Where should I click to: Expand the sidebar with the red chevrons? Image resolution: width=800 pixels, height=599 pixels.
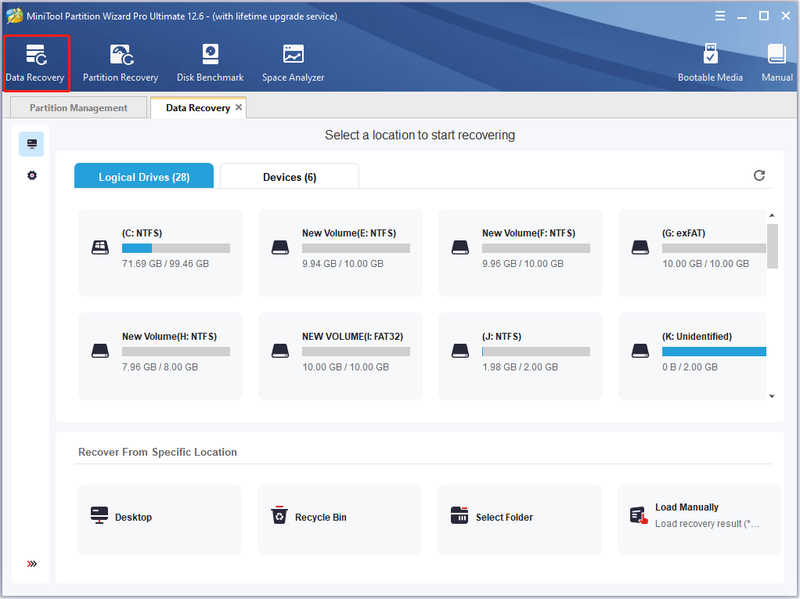pyautogui.click(x=32, y=564)
